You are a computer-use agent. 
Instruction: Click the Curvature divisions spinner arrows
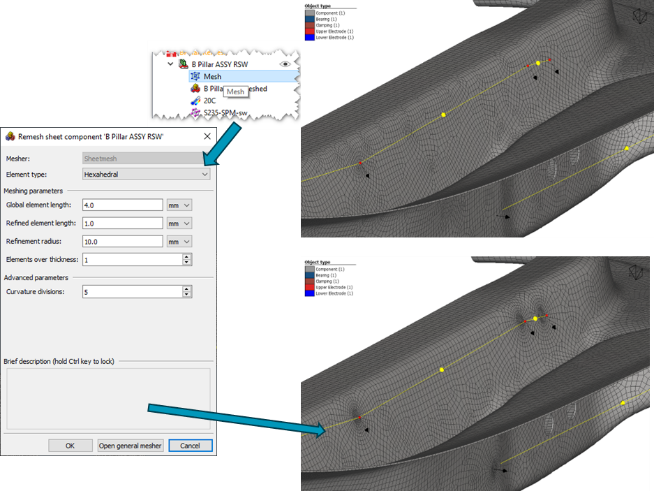click(186, 292)
